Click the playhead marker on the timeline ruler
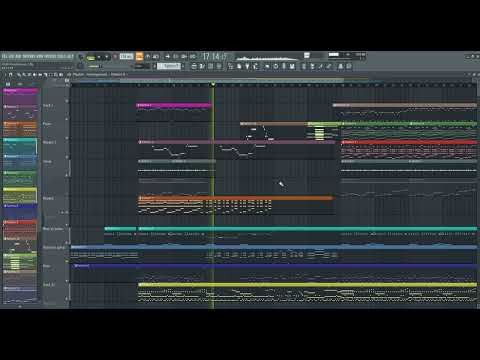 213,85
